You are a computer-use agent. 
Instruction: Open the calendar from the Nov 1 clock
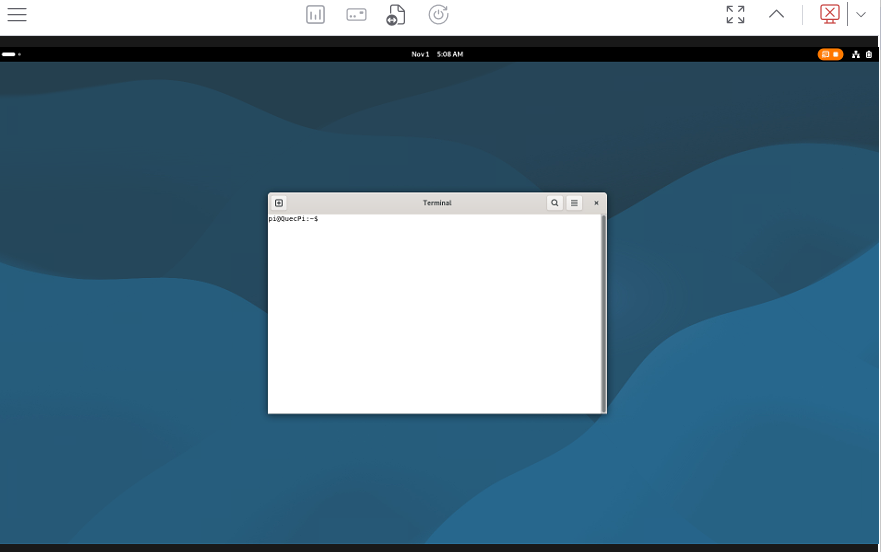(437, 54)
